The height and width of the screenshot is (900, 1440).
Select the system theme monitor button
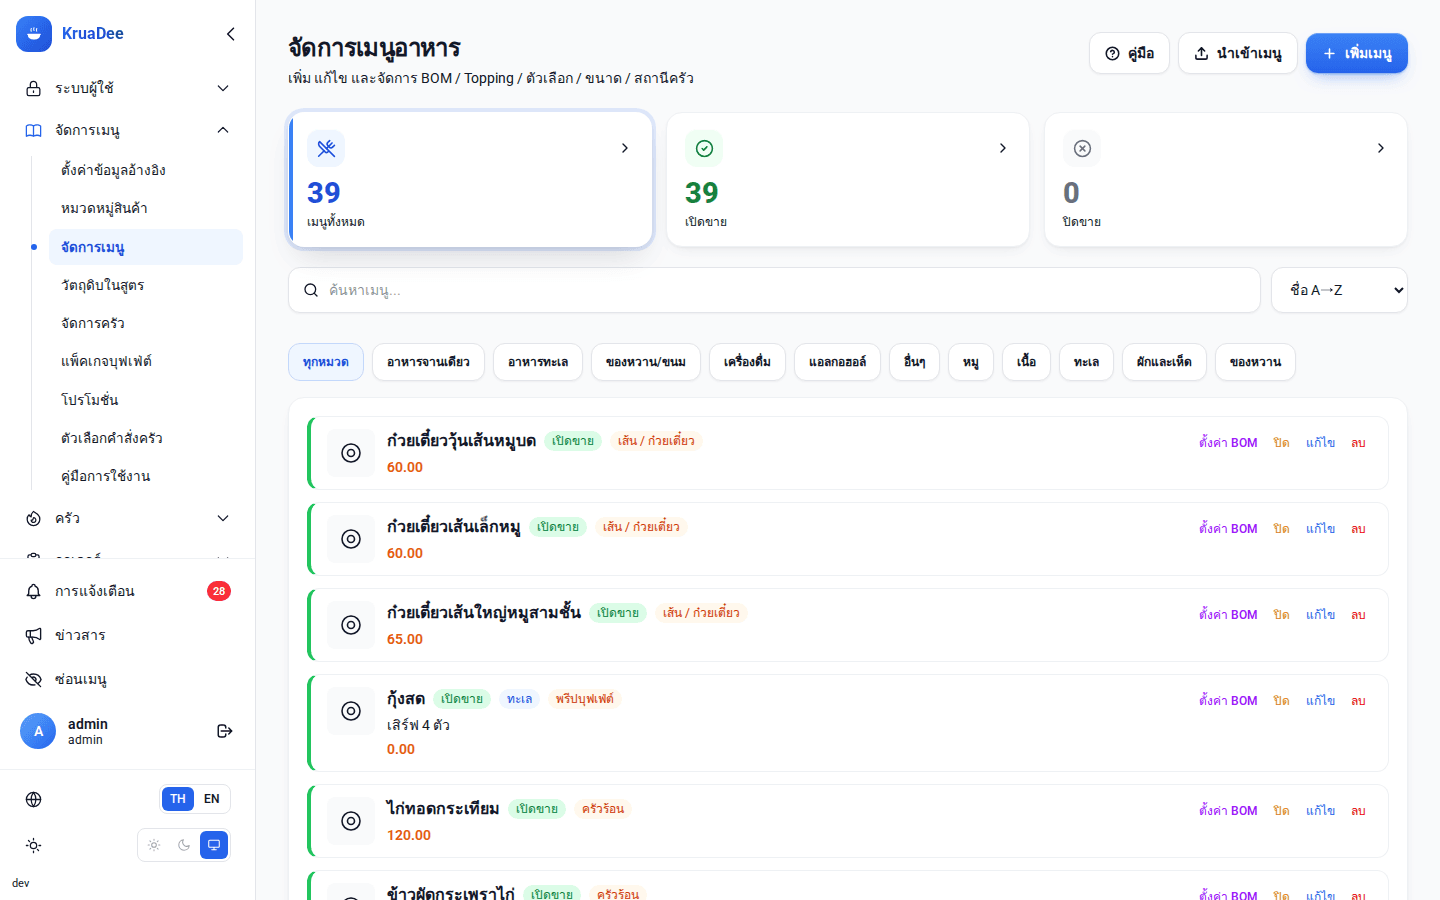click(214, 845)
